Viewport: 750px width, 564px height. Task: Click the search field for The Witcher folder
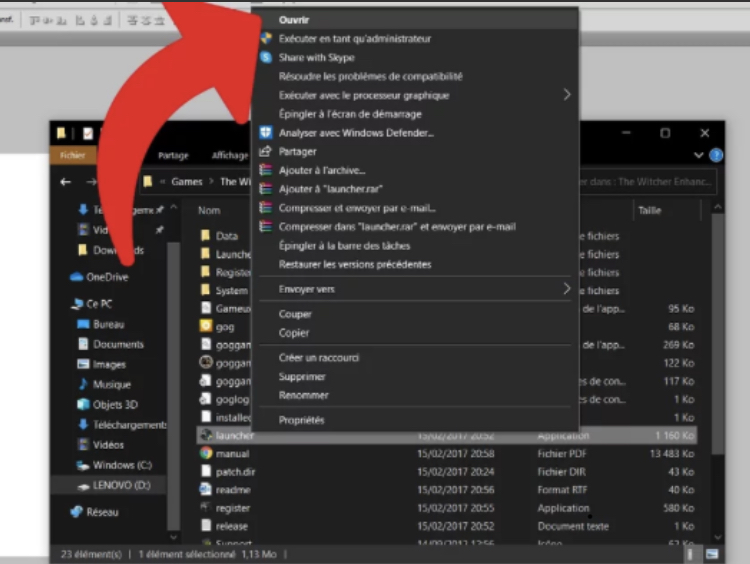[x=645, y=182]
